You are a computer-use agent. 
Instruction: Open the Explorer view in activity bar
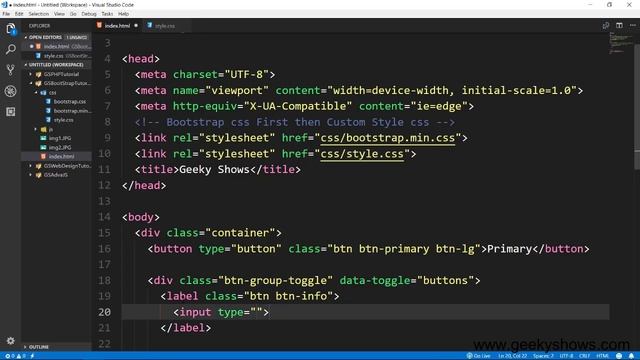point(11,29)
